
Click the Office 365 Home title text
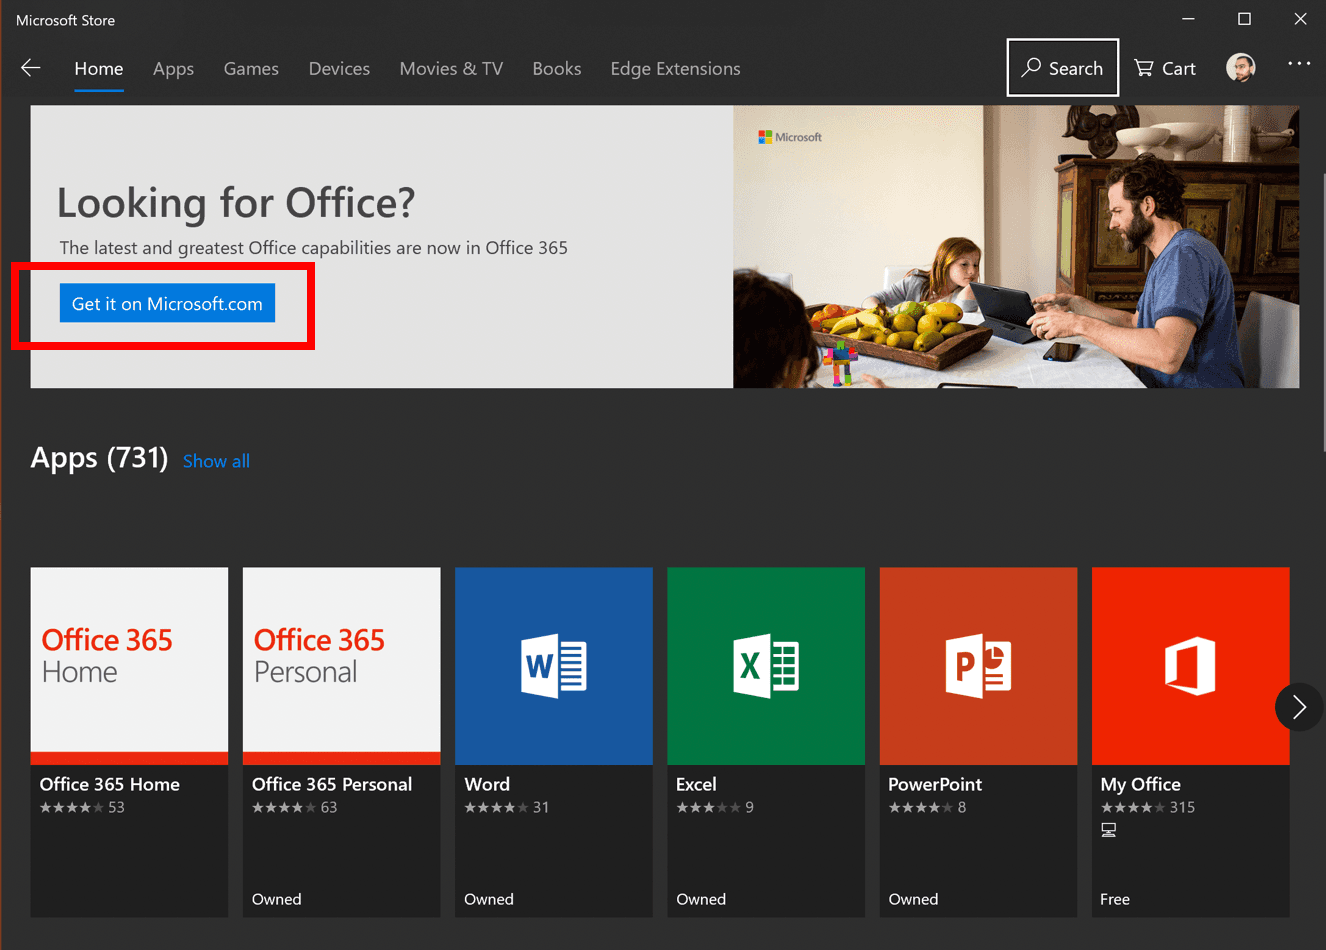tap(110, 784)
